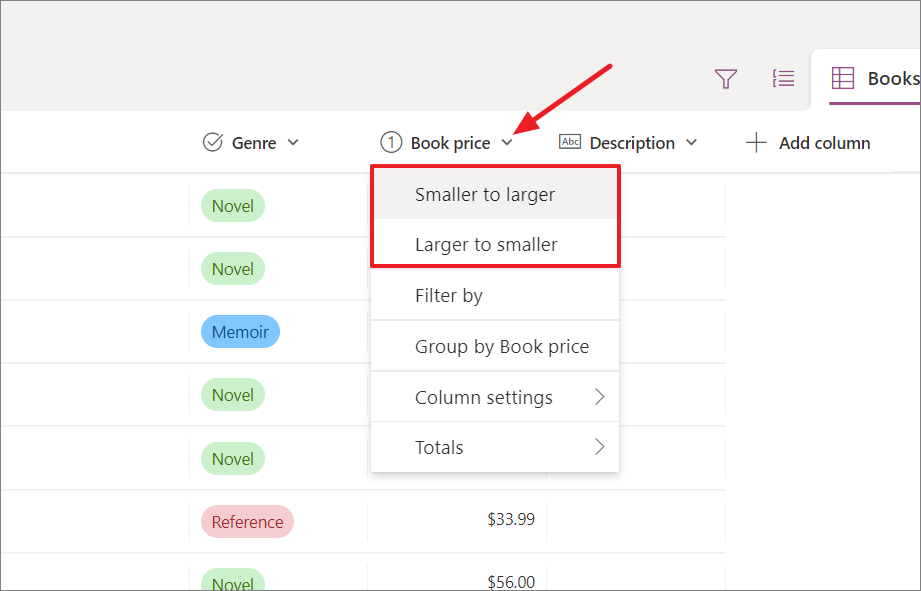
Task: Select the Larger to smaller sort option
Action: click(x=484, y=244)
